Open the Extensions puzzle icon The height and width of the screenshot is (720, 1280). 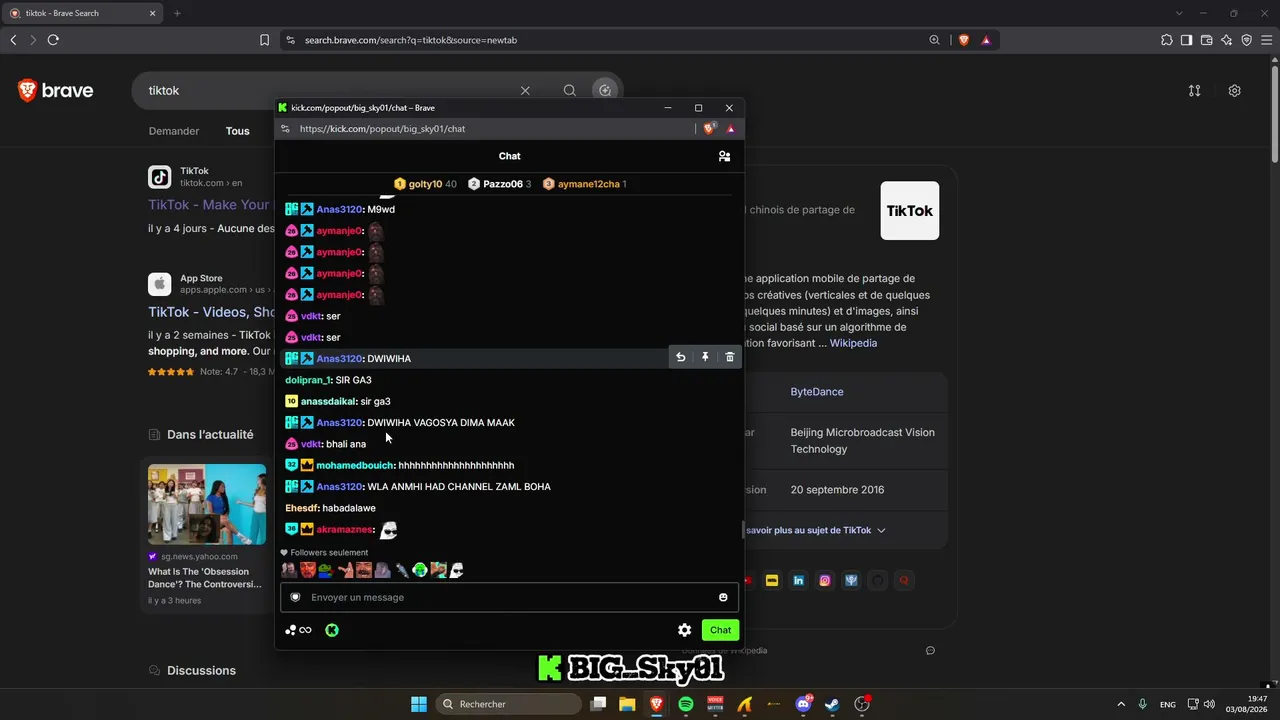point(1167,40)
